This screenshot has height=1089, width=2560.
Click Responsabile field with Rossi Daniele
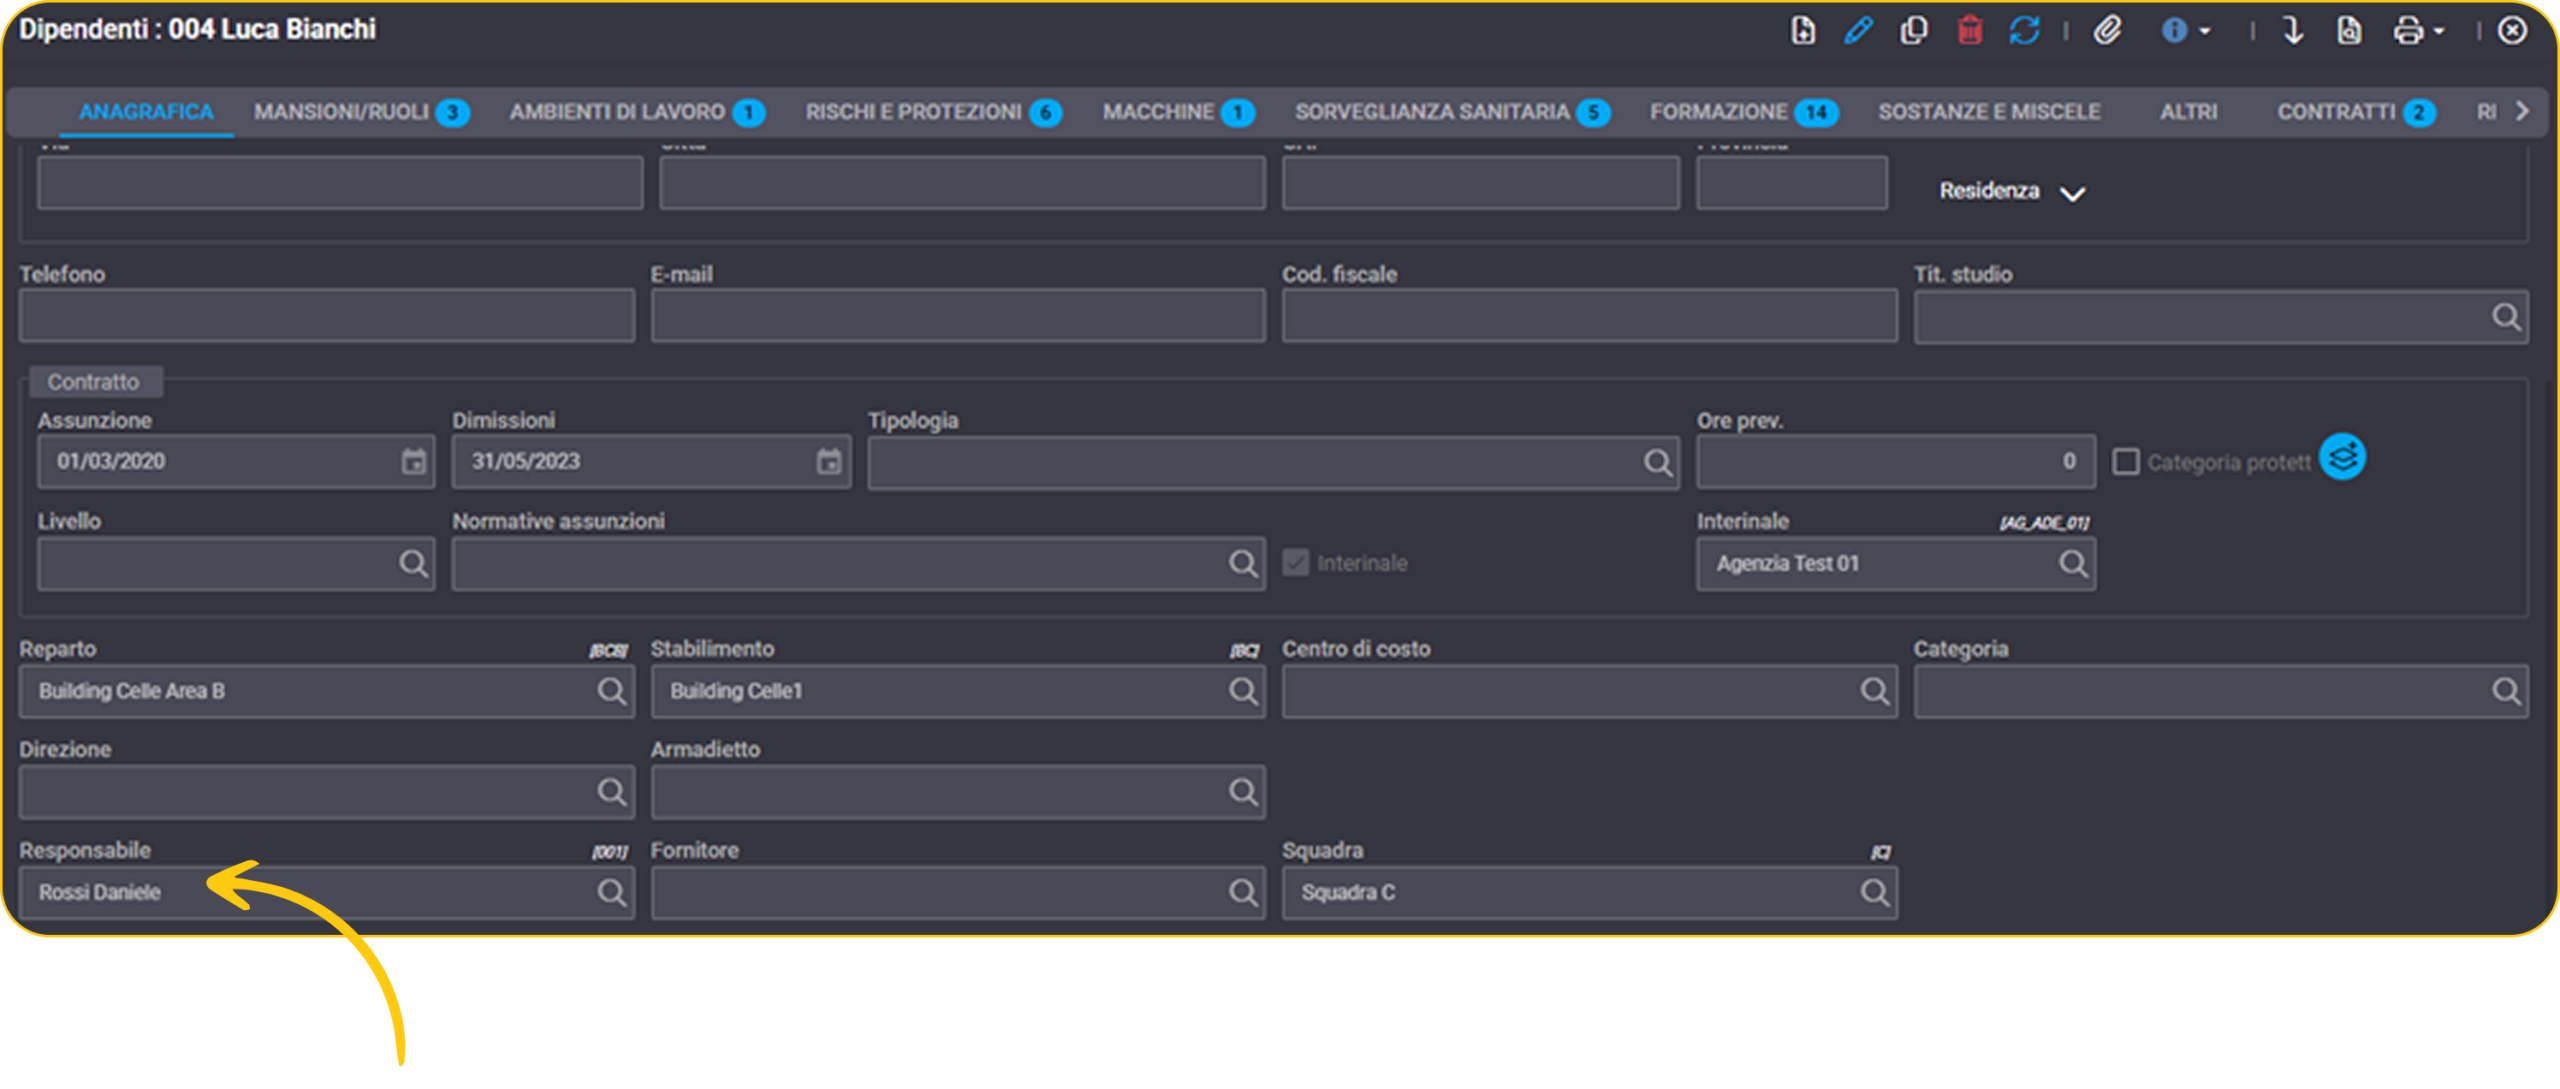click(x=327, y=892)
